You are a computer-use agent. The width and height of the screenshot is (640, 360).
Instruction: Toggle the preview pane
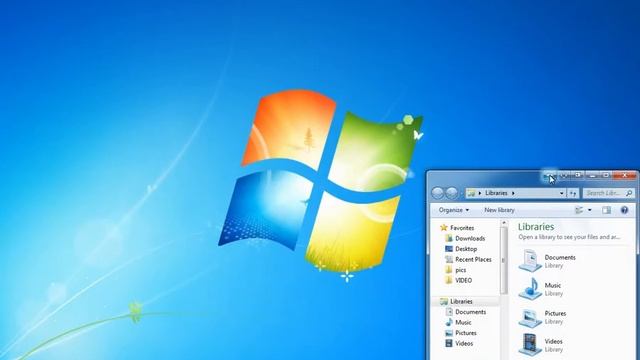(x=607, y=210)
